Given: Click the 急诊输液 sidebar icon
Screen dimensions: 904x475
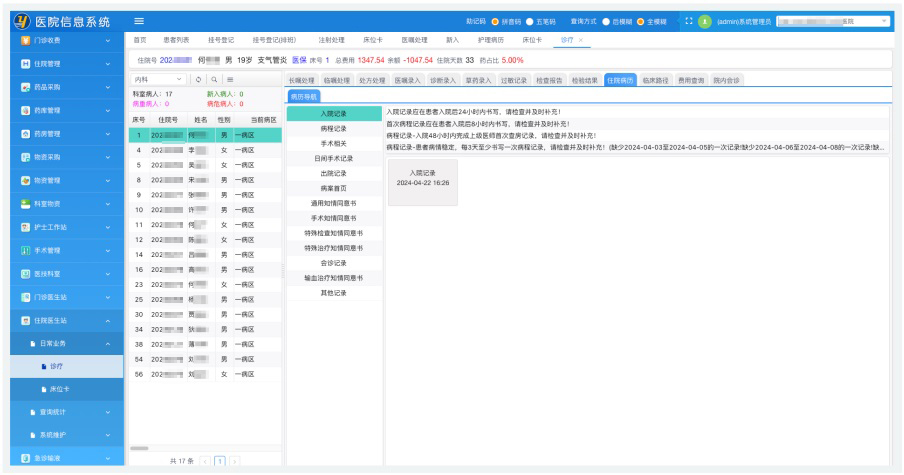Looking at the screenshot, I should (25, 458).
